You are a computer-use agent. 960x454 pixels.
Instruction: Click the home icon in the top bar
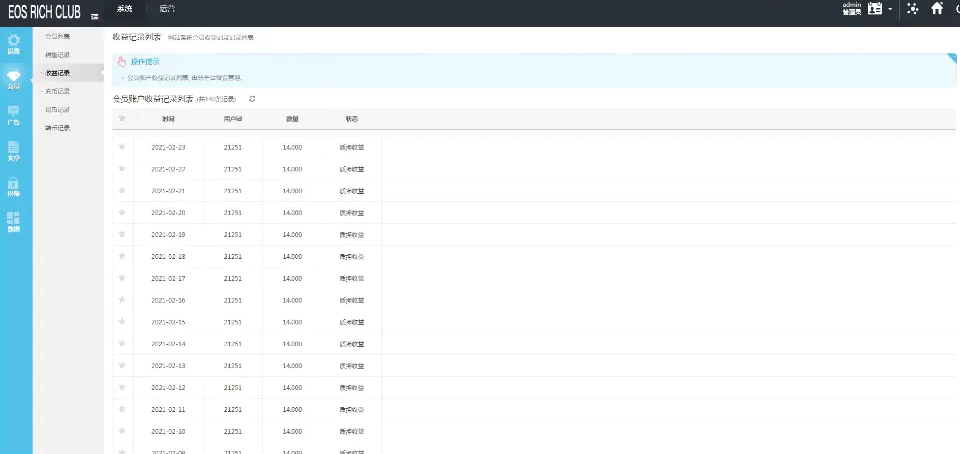(x=937, y=9)
